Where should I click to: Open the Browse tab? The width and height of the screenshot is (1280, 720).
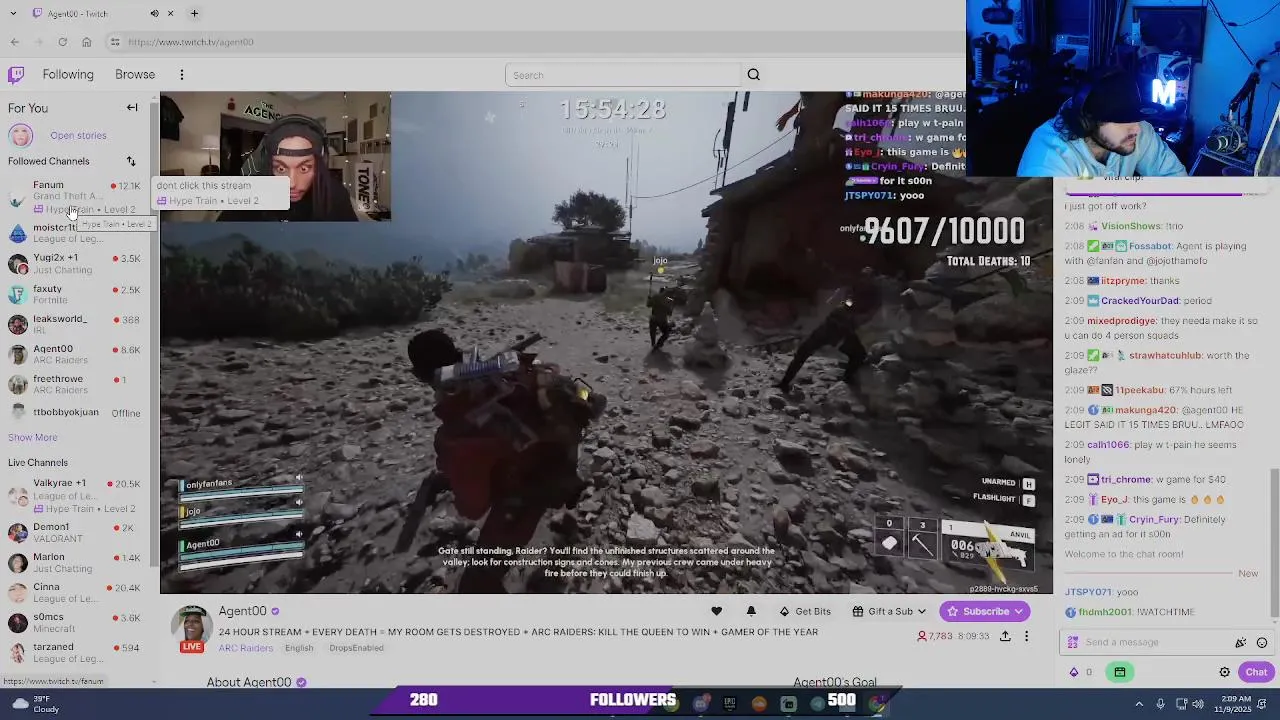tap(135, 75)
